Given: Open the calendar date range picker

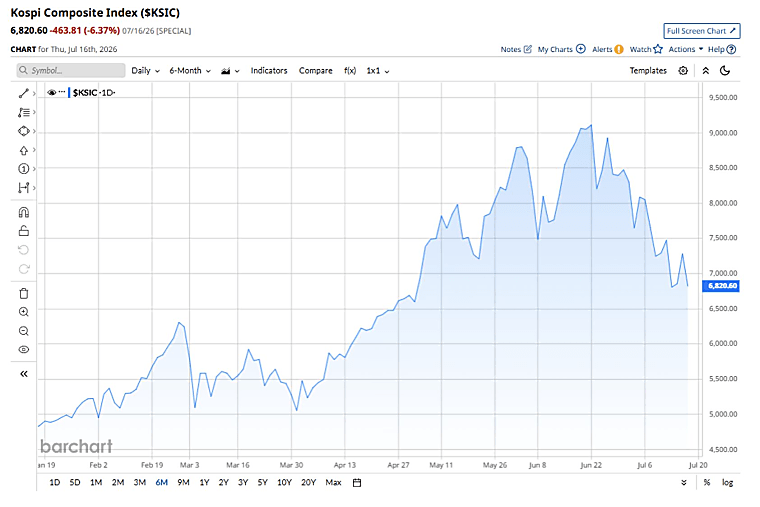Looking at the screenshot, I should coord(357,483).
